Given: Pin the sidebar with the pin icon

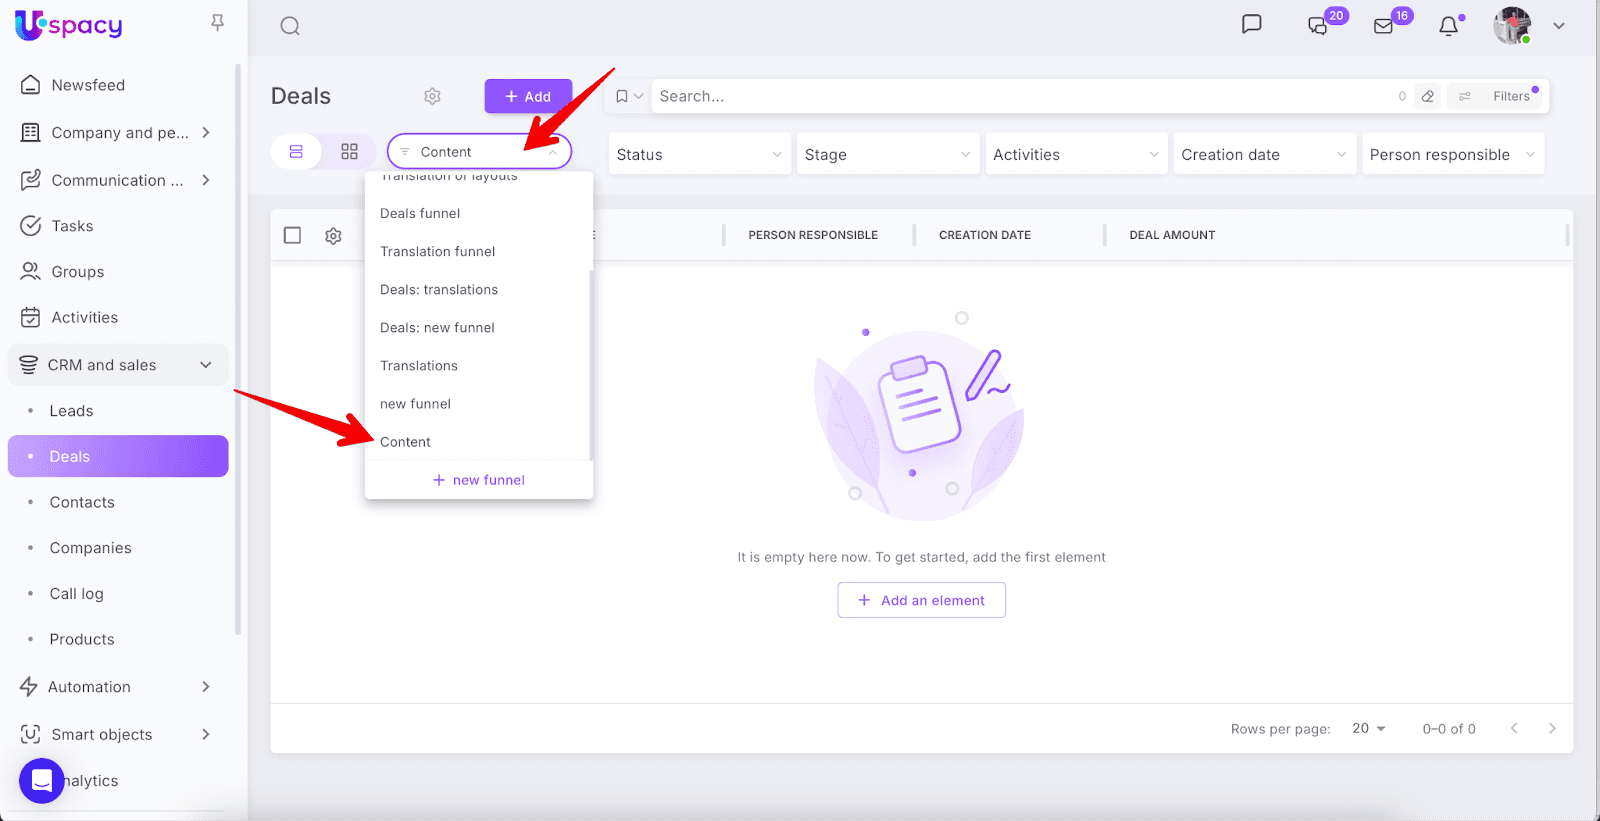Looking at the screenshot, I should pyautogui.click(x=217, y=23).
